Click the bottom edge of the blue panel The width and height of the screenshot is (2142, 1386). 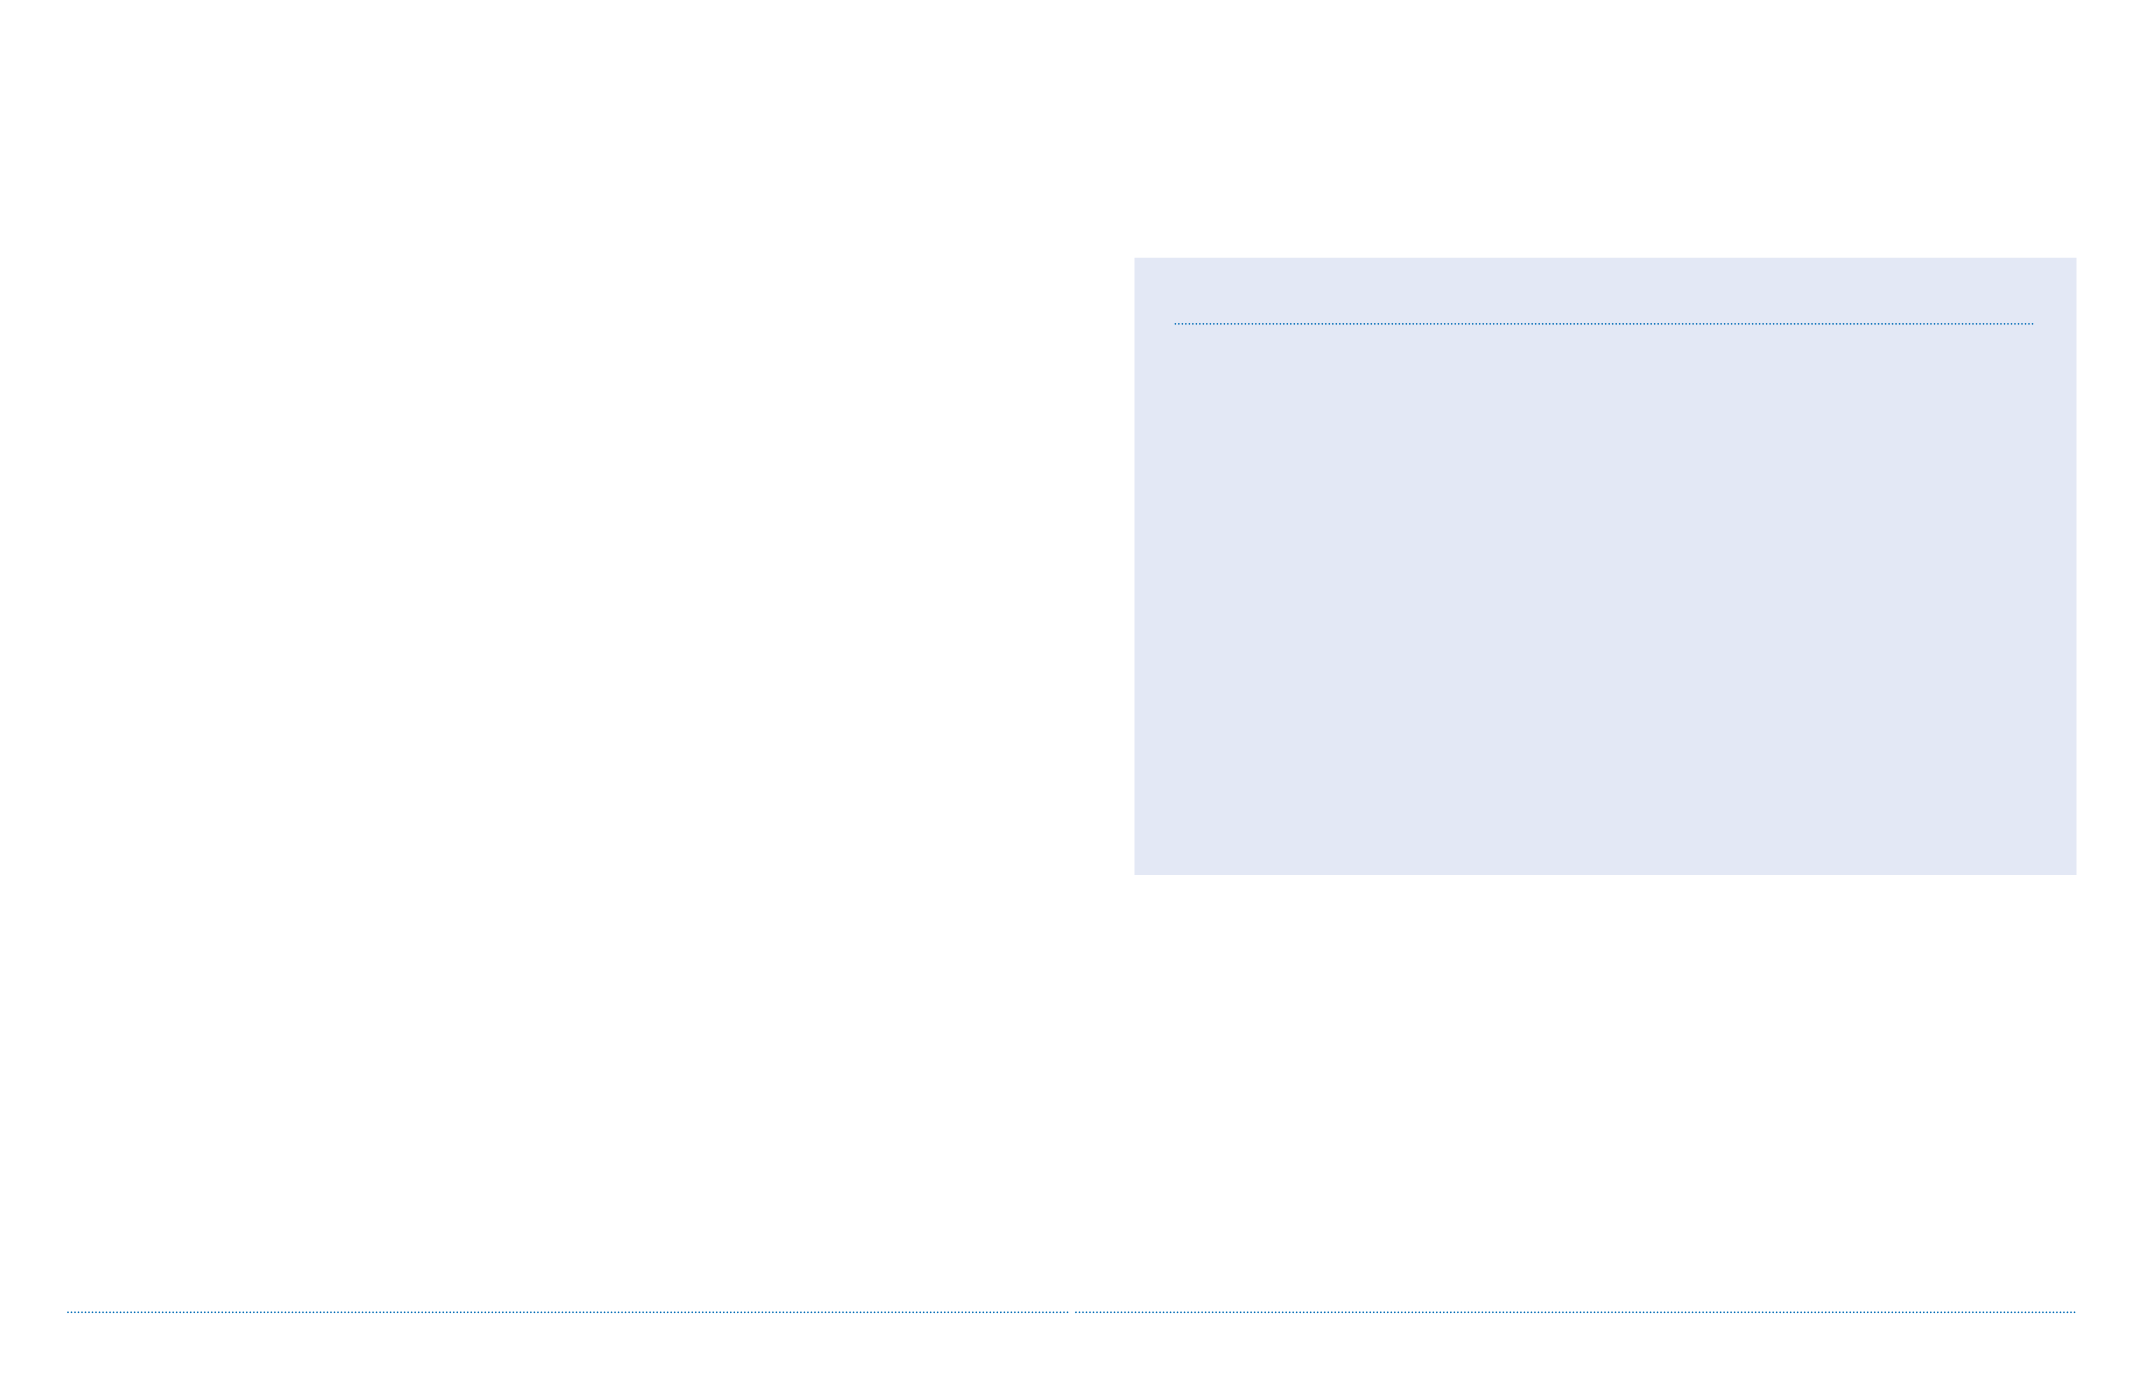pos(1604,874)
